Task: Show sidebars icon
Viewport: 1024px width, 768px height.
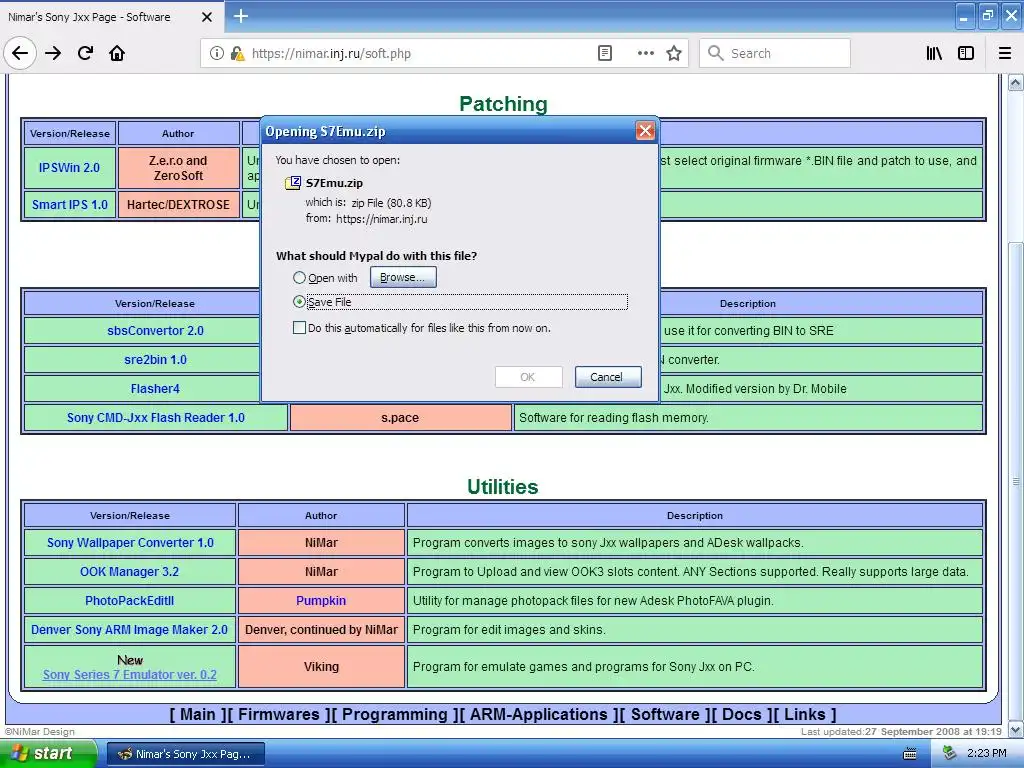Action: tap(966, 54)
